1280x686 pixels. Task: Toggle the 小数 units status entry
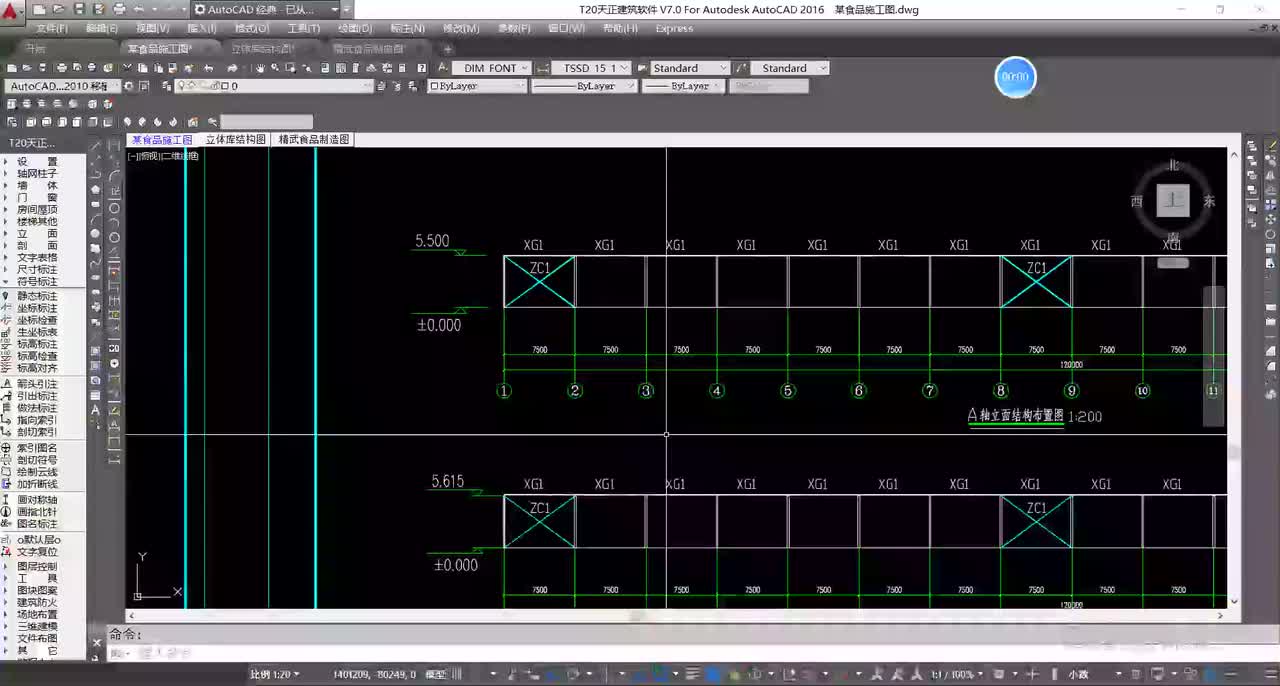(1078, 675)
